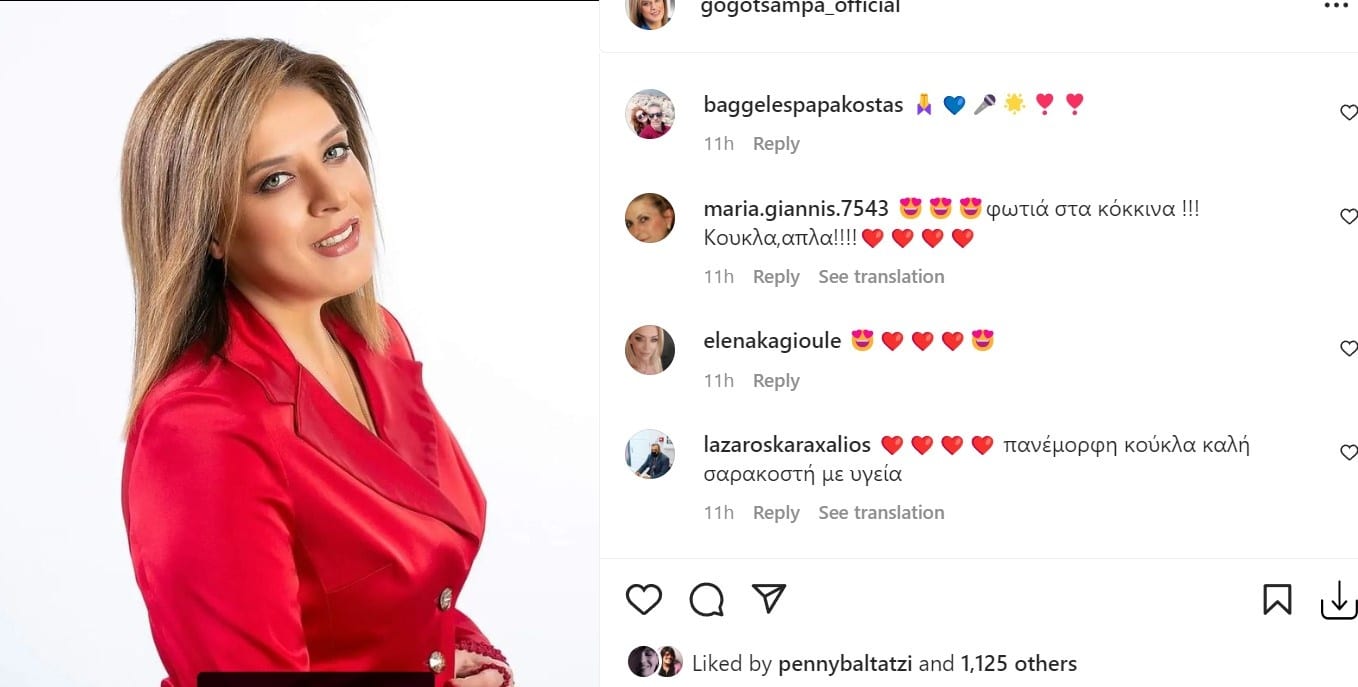
Task: Like baggelespapakostas comment with heart
Action: point(1348,113)
